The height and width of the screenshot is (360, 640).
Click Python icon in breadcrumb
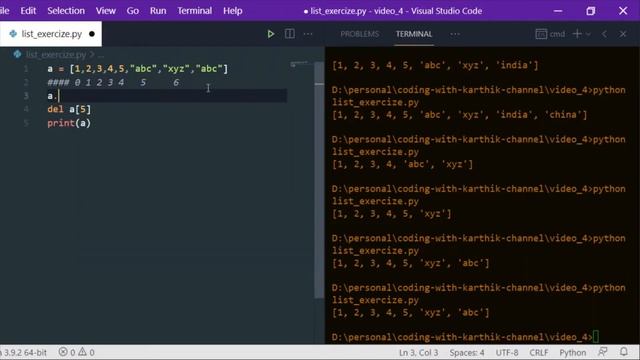(17, 54)
